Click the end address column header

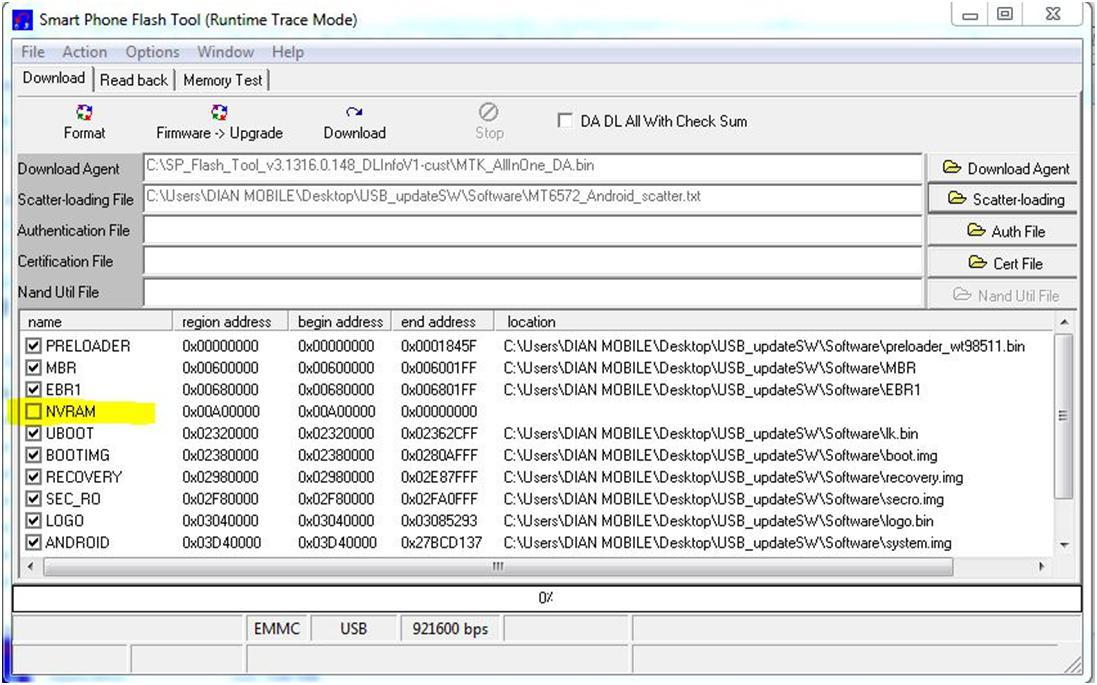(442, 321)
